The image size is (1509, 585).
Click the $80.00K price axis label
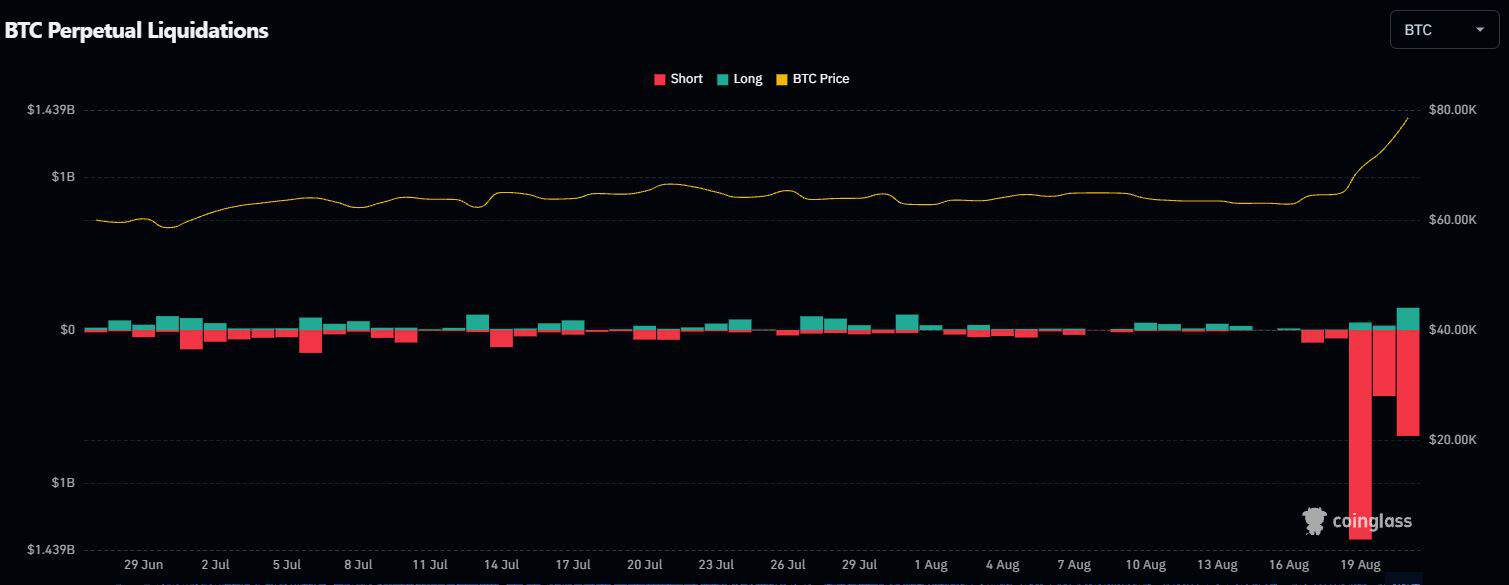[1453, 110]
